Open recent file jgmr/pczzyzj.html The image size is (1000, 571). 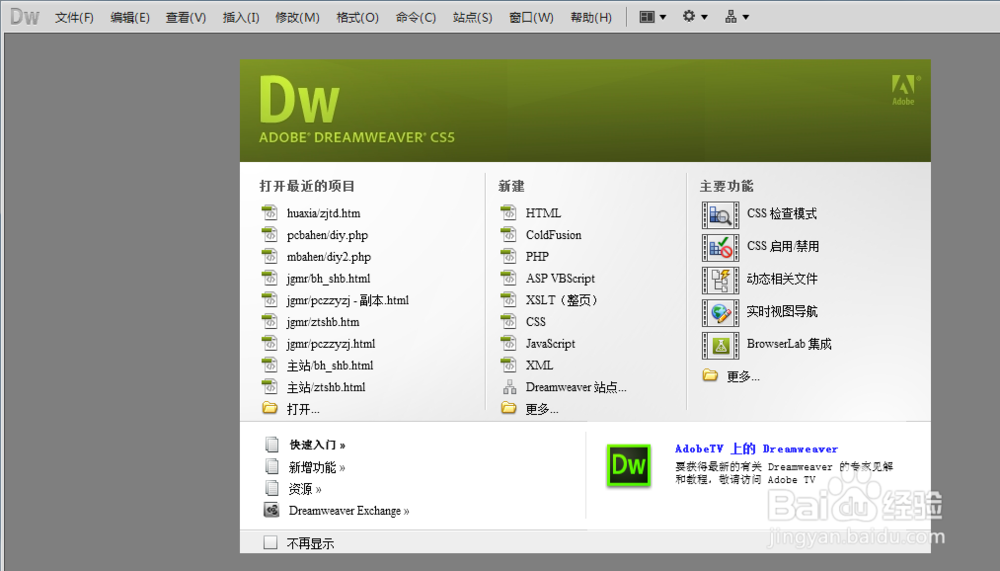pos(331,344)
